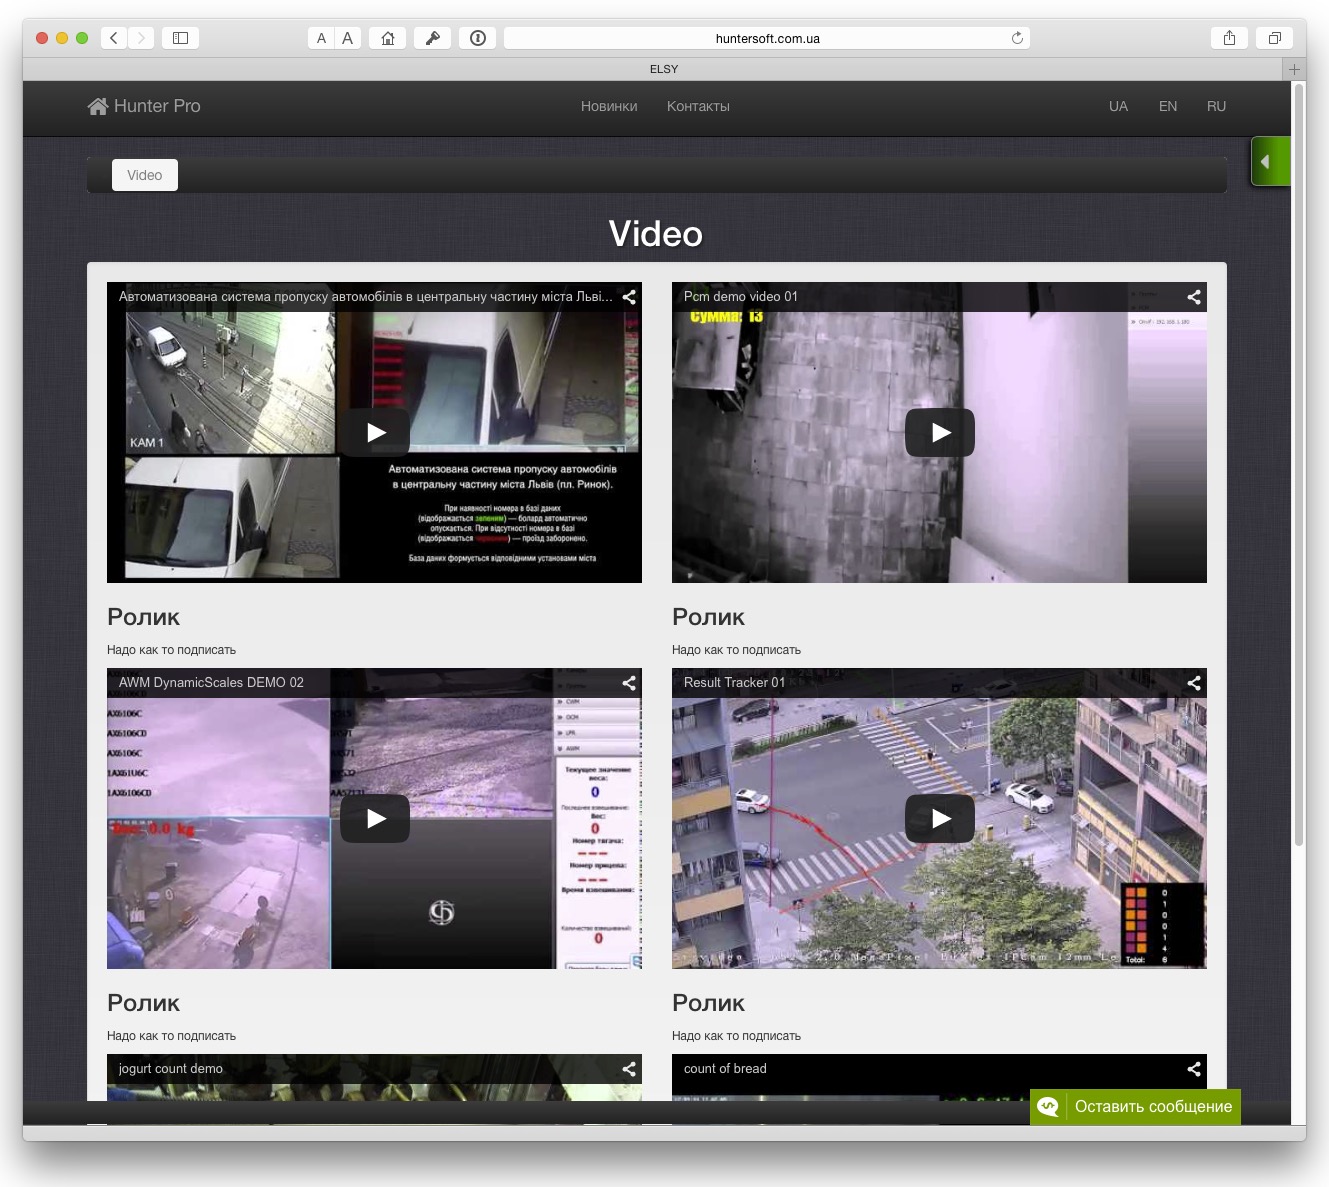The width and height of the screenshot is (1329, 1187).
Task: Play the Lviv automated vehicle access video
Action: [x=375, y=433]
